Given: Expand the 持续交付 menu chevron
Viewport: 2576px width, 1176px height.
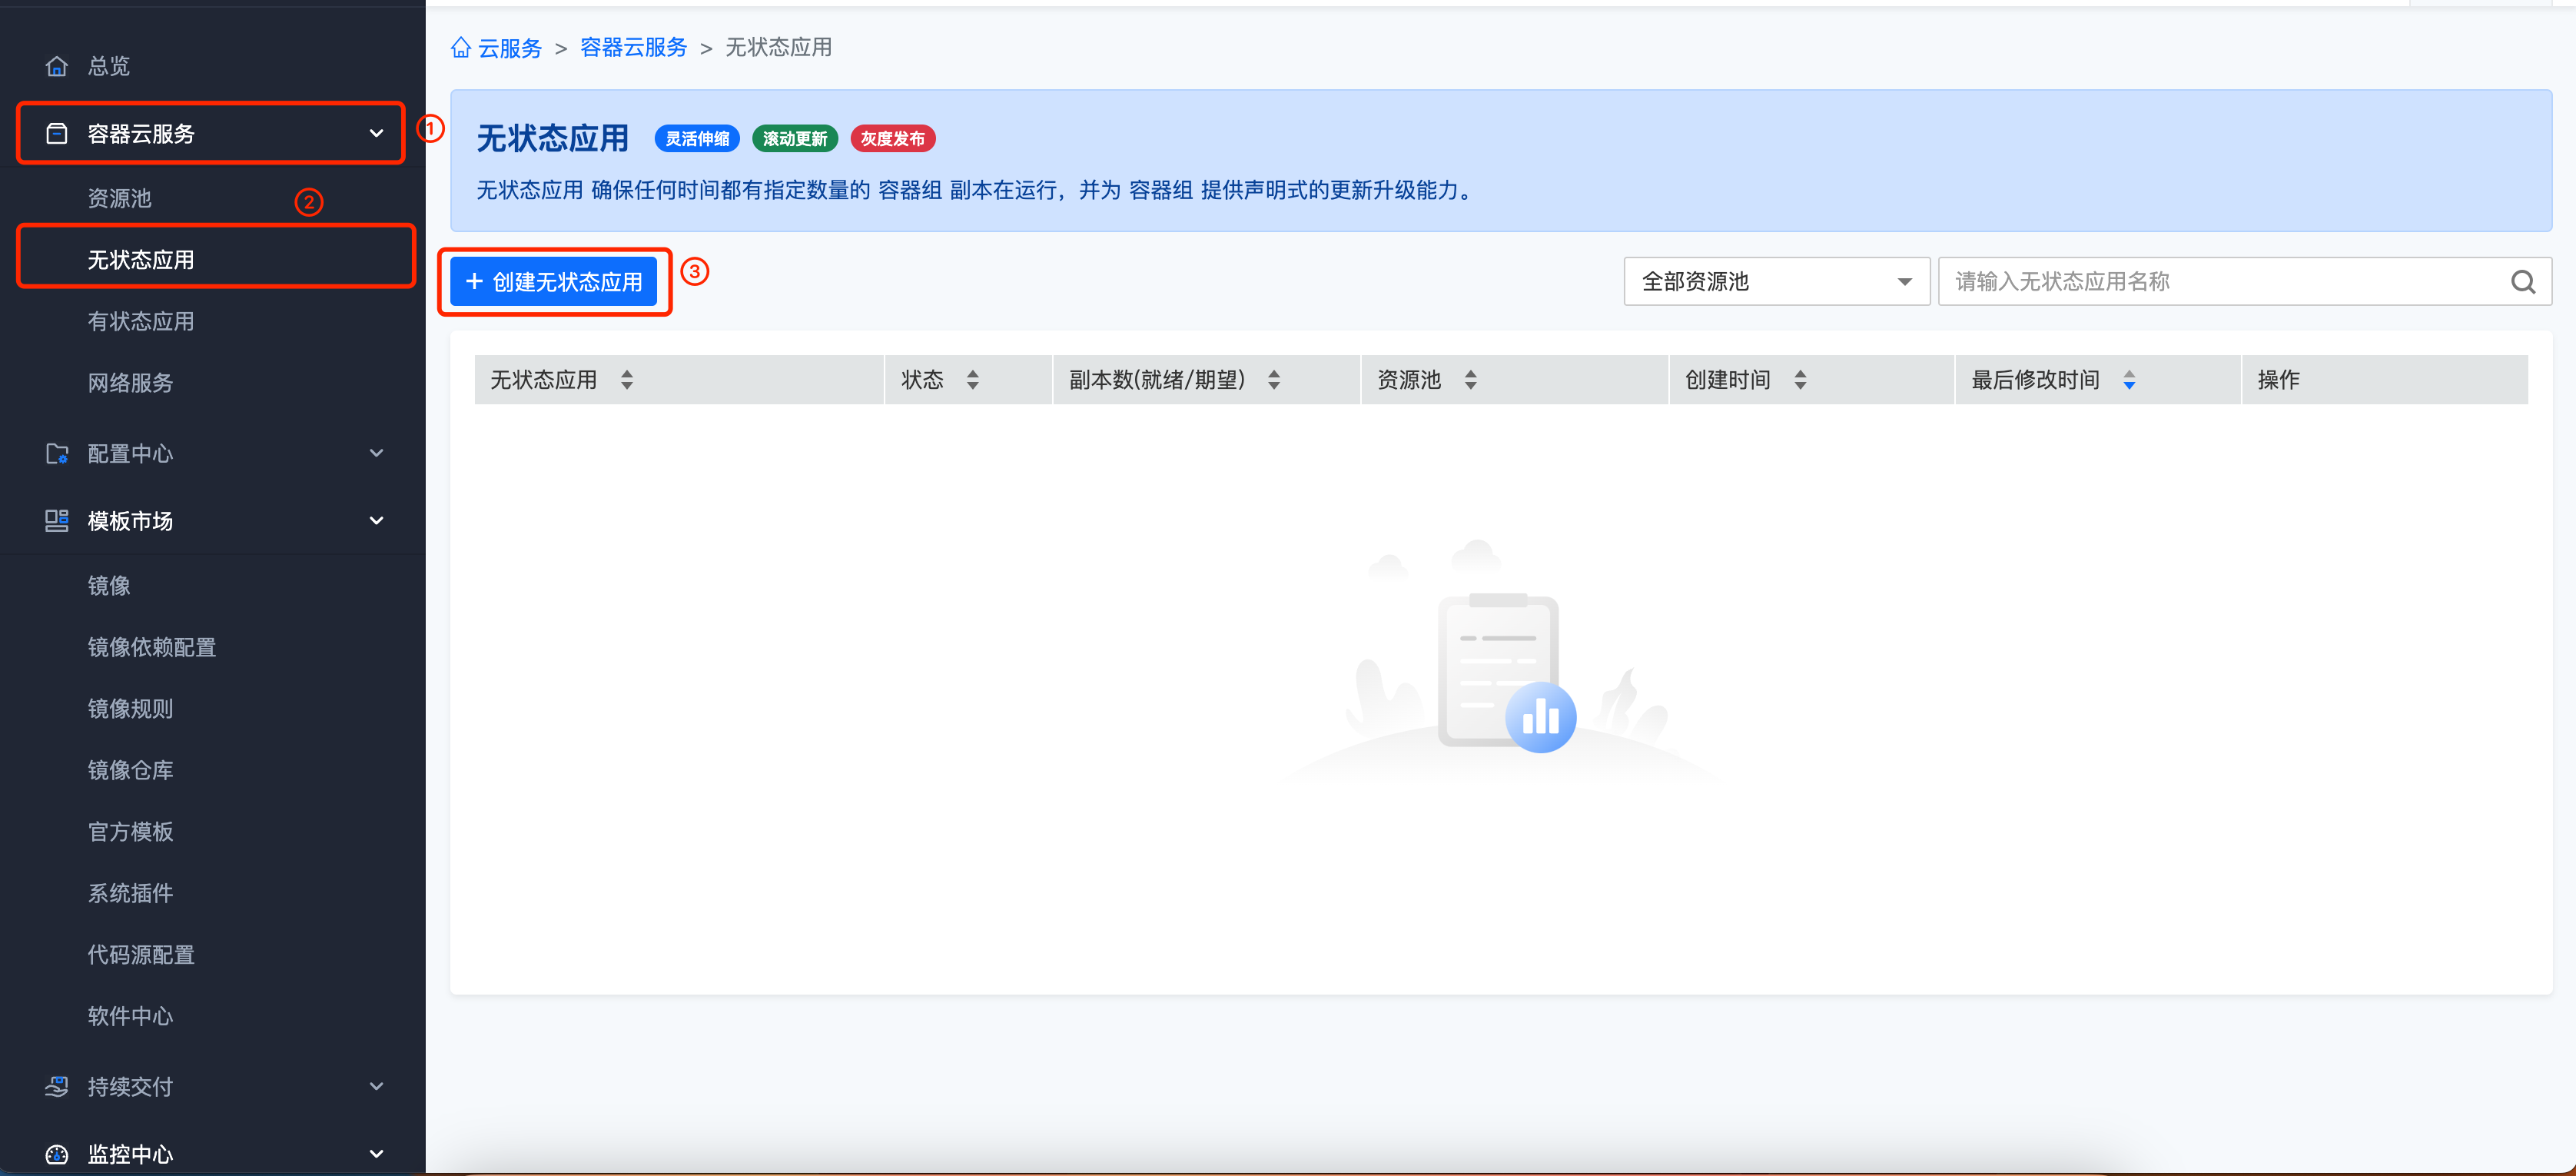Looking at the screenshot, I should click(x=377, y=1086).
